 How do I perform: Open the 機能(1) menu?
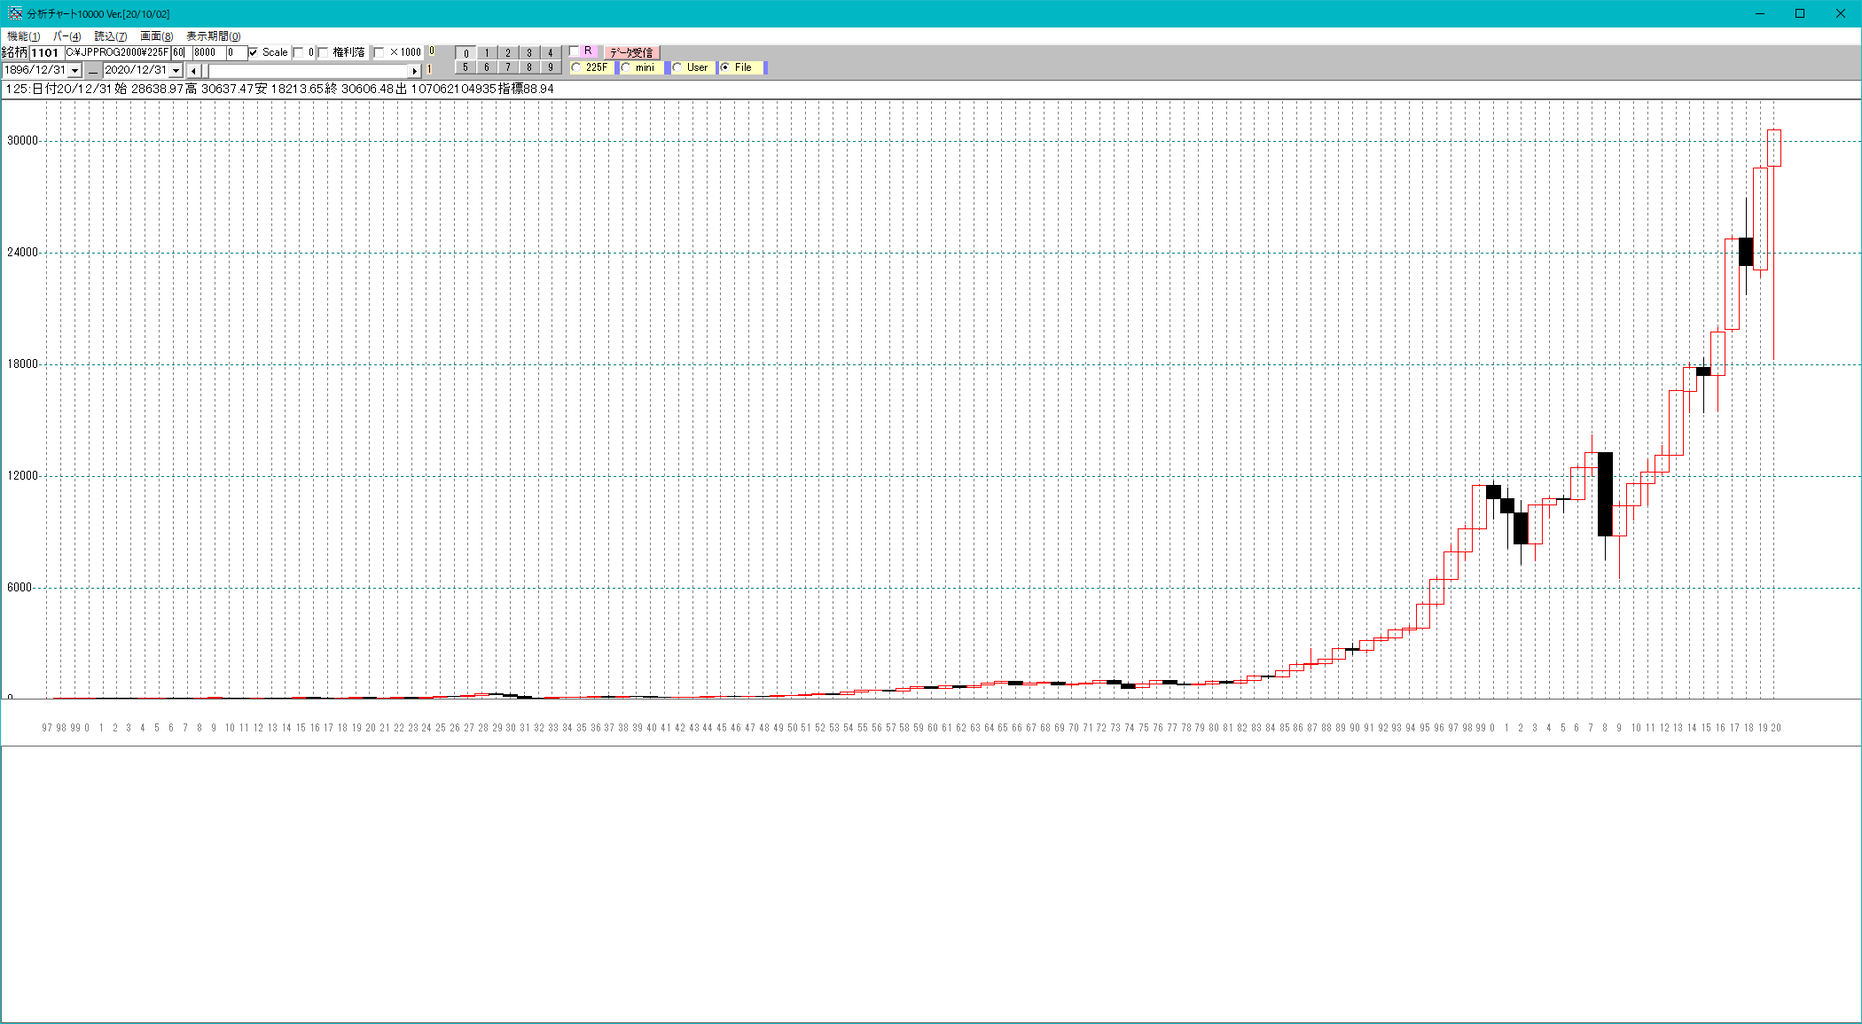click(x=23, y=36)
